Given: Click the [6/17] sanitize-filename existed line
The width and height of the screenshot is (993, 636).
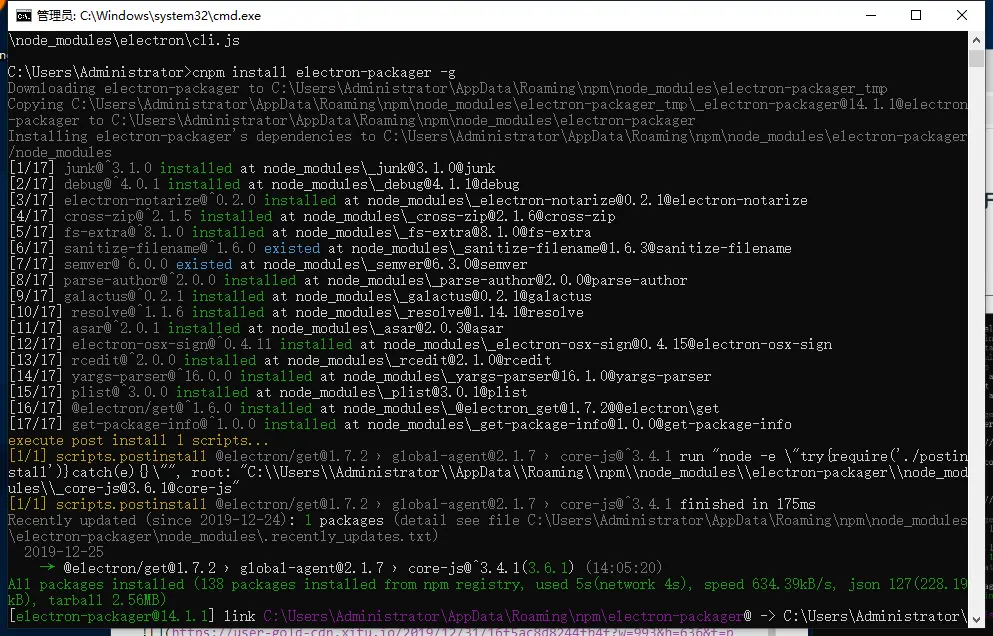Looking at the screenshot, I should click(400, 248).
